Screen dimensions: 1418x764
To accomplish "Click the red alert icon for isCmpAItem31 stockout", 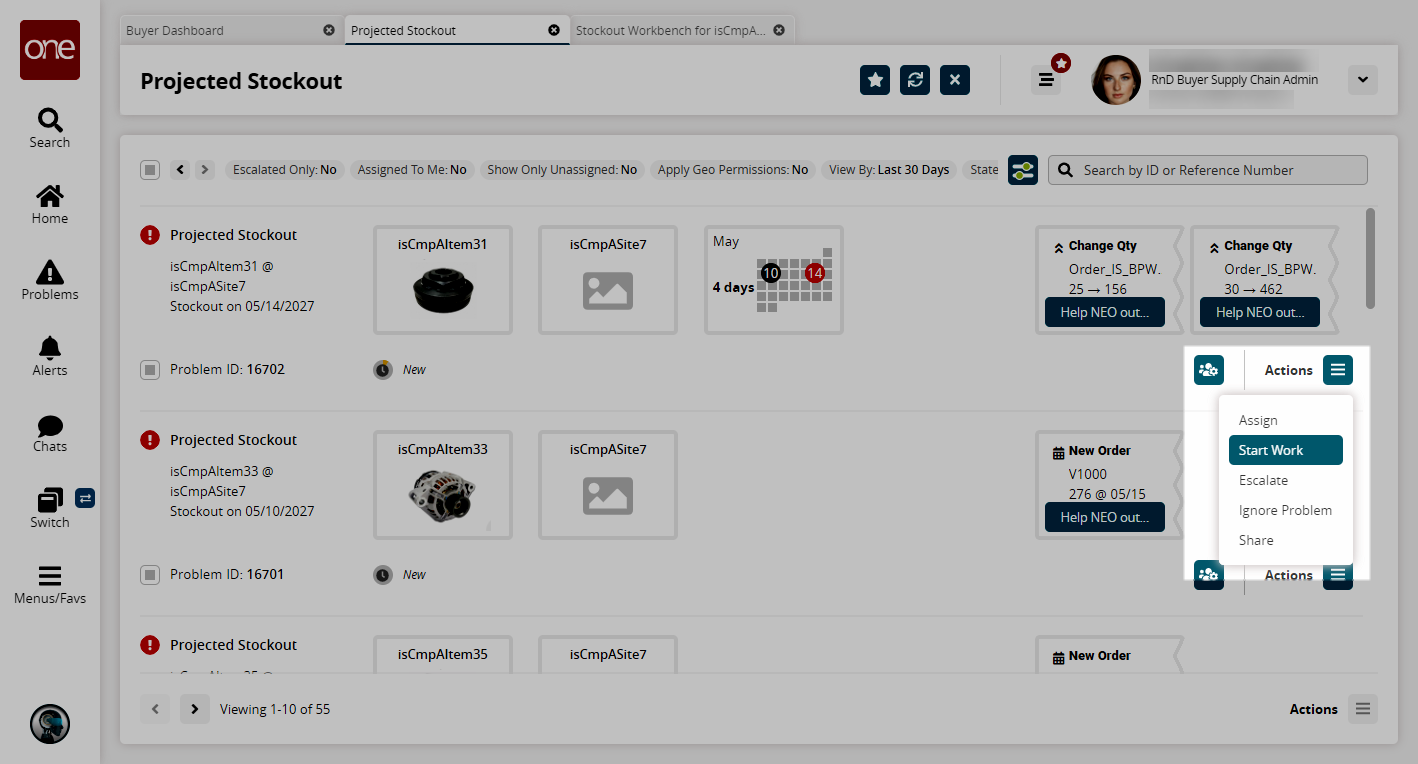I will tap(150, 235).
